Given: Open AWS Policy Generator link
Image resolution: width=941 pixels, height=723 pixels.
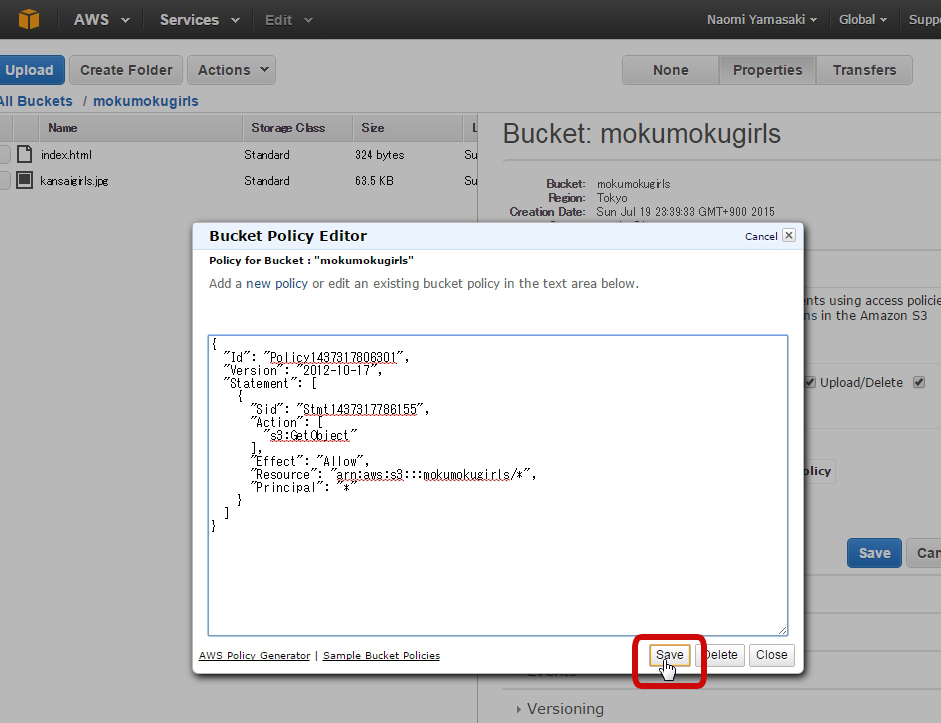Looking at the screenshot, I should tap(254, 655).
